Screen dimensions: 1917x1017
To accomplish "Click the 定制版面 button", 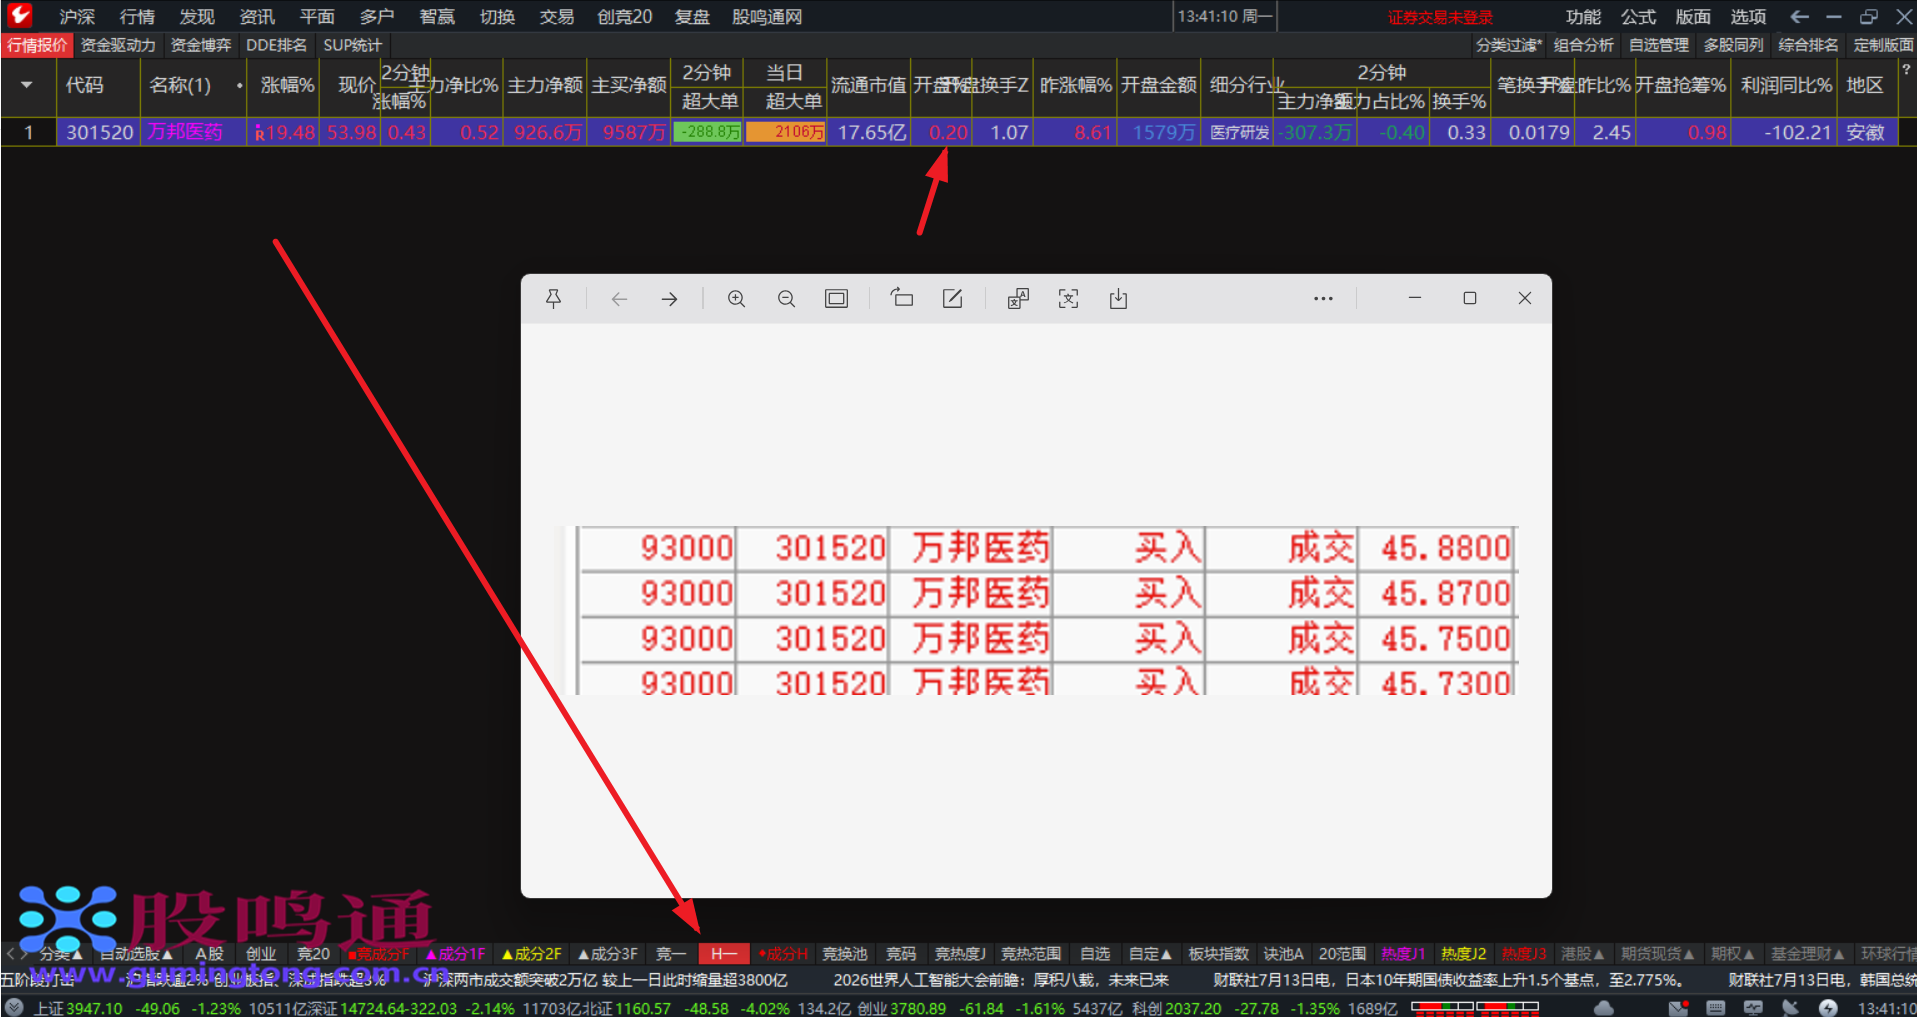I will [1883, 45].
